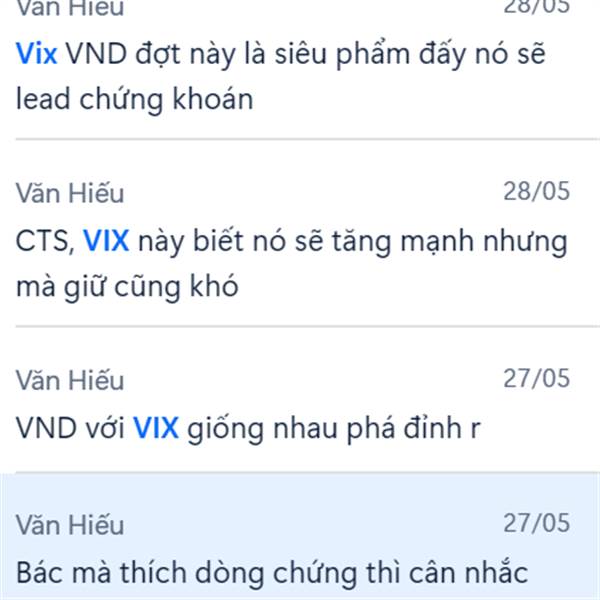600x600 pixels.
Task: Select the "lead chứng khoán" message line
Action: 134,99
